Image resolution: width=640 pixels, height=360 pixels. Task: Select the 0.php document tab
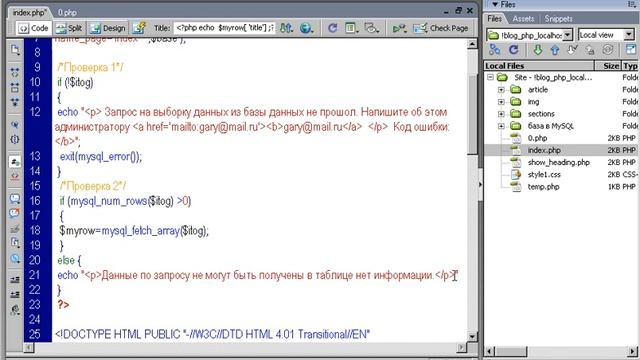[x=67, y=13]
